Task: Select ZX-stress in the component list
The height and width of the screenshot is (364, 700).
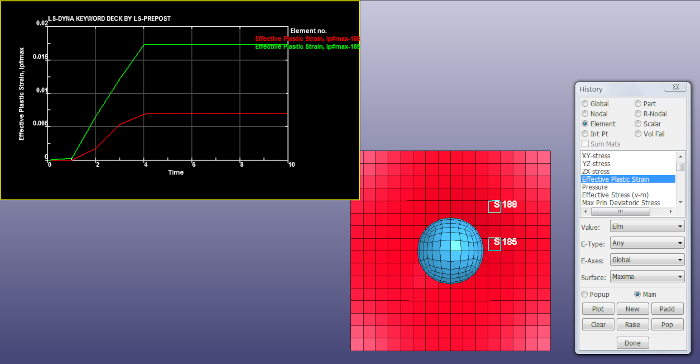Action: click(596, 172)
